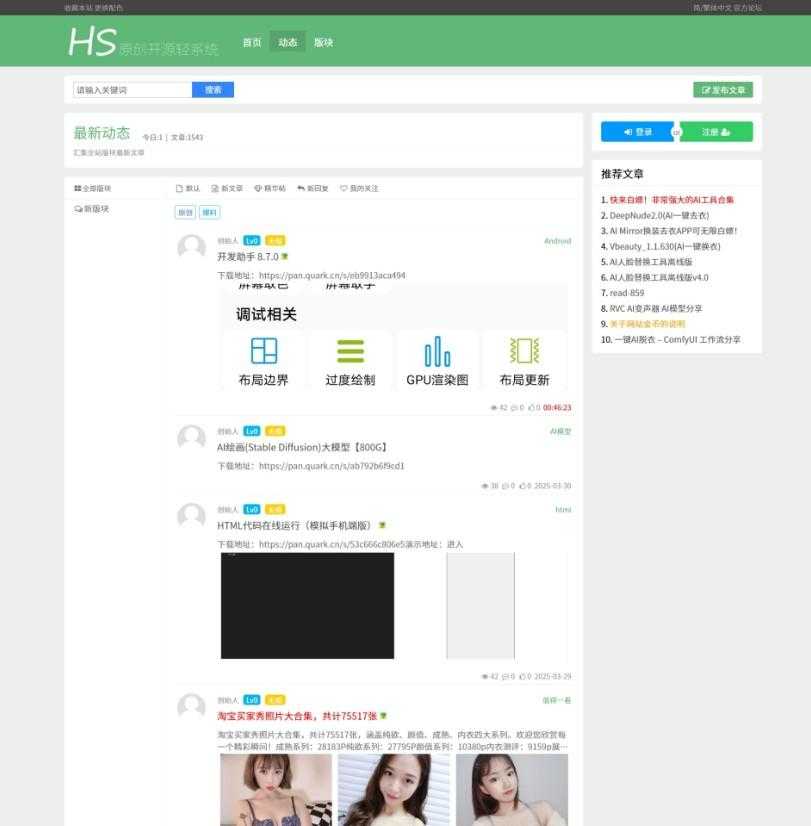
Task: Toggle the 原创 tag filter
Action: pyautogui.click(x=186, y=211)
